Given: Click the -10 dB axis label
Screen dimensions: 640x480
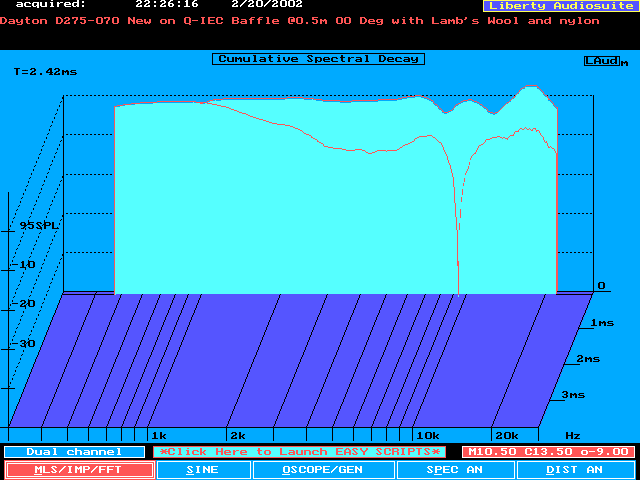Looking at the screenshot, I should click(x=23, y=264).
